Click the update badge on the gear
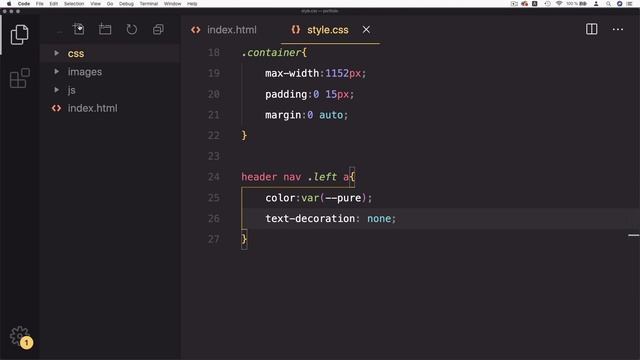Screen dimensions: 640x360 27,342
